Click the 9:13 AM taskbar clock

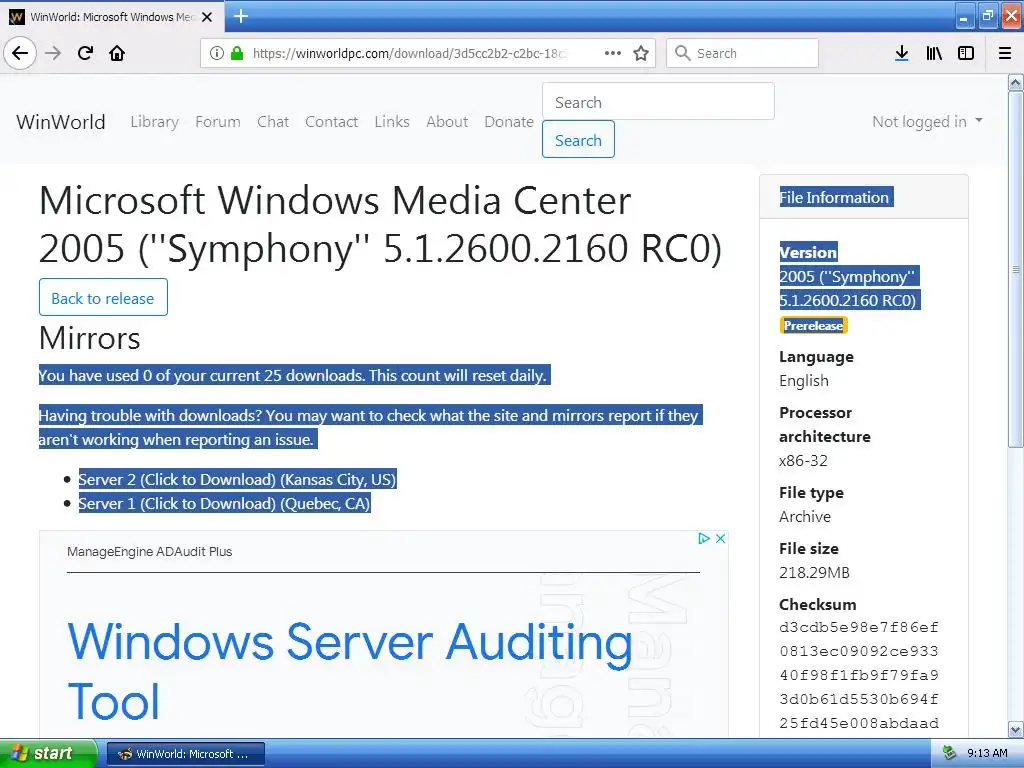(987, 753)
